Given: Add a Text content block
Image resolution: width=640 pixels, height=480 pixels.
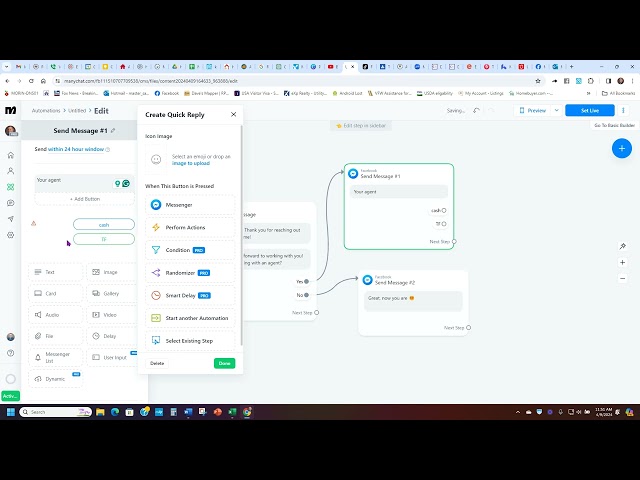Looking at the screenshot, I should [56, 272].
